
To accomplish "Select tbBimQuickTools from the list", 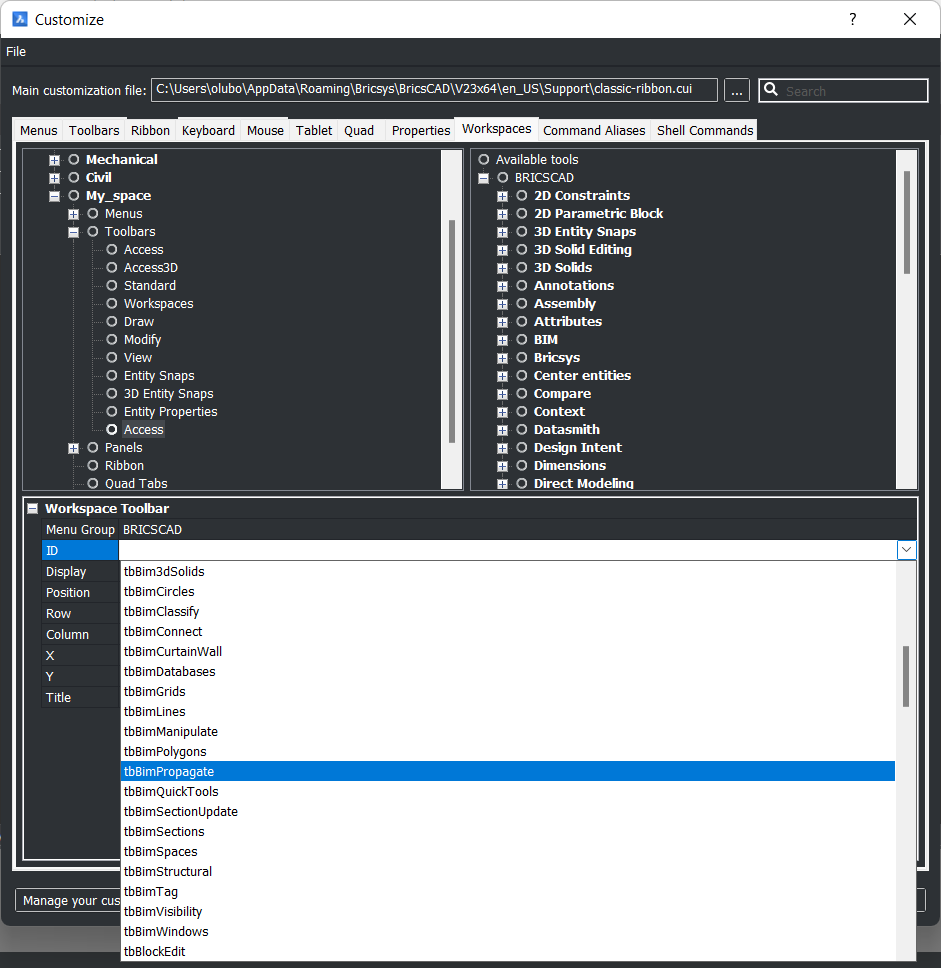I will [171, 792].
